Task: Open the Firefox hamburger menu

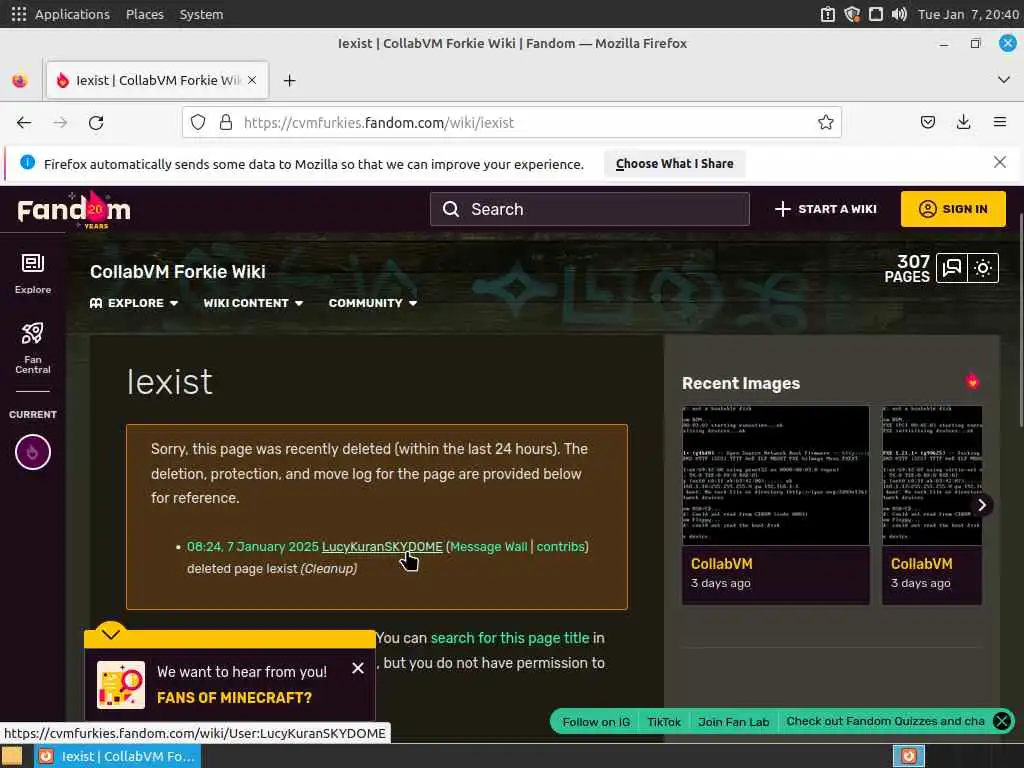Action: pos(999,122)
